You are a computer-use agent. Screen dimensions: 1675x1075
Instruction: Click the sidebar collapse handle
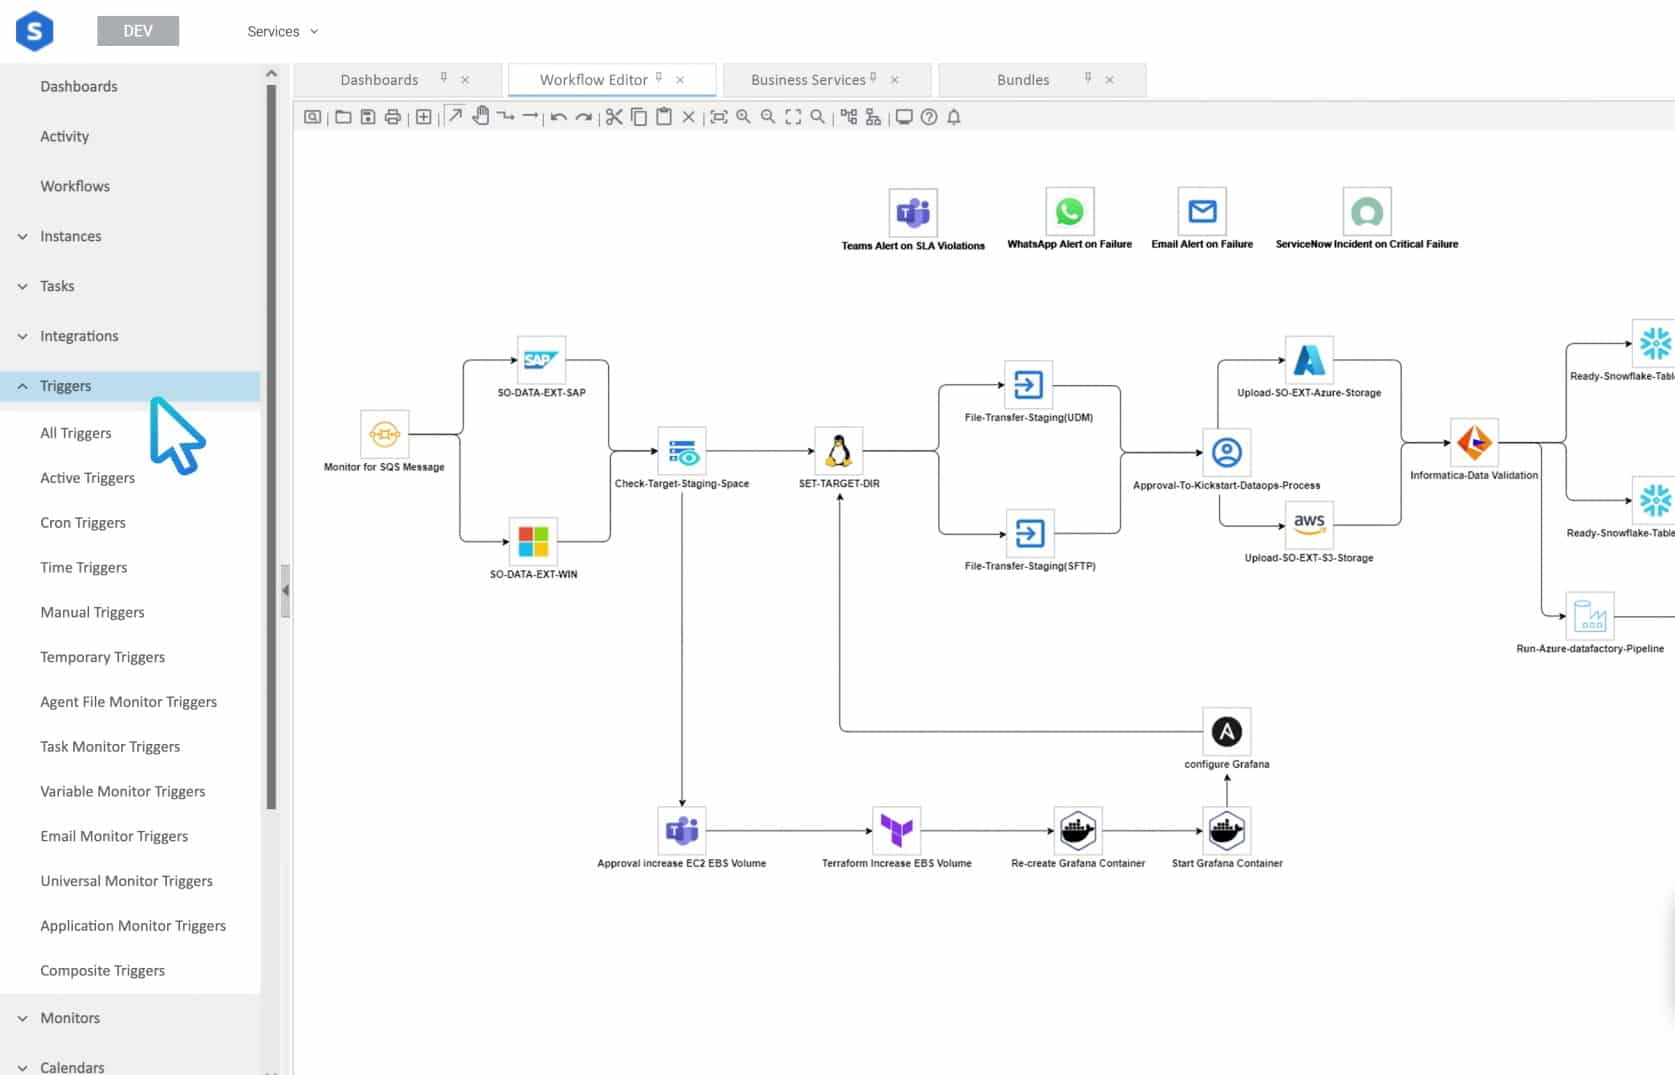[x=285, y=590]
